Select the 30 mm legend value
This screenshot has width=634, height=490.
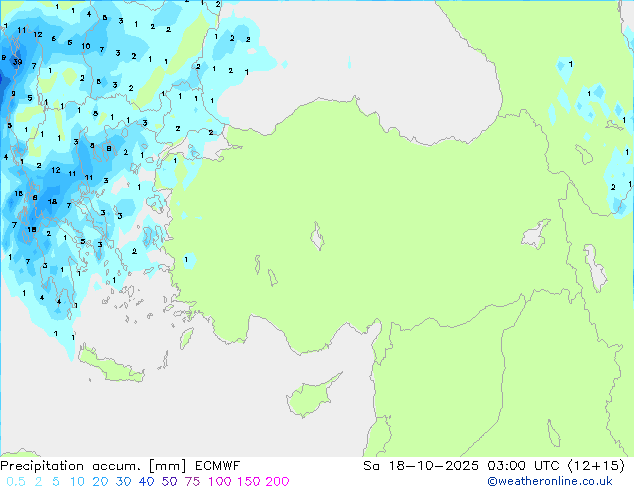coord(123,482)
